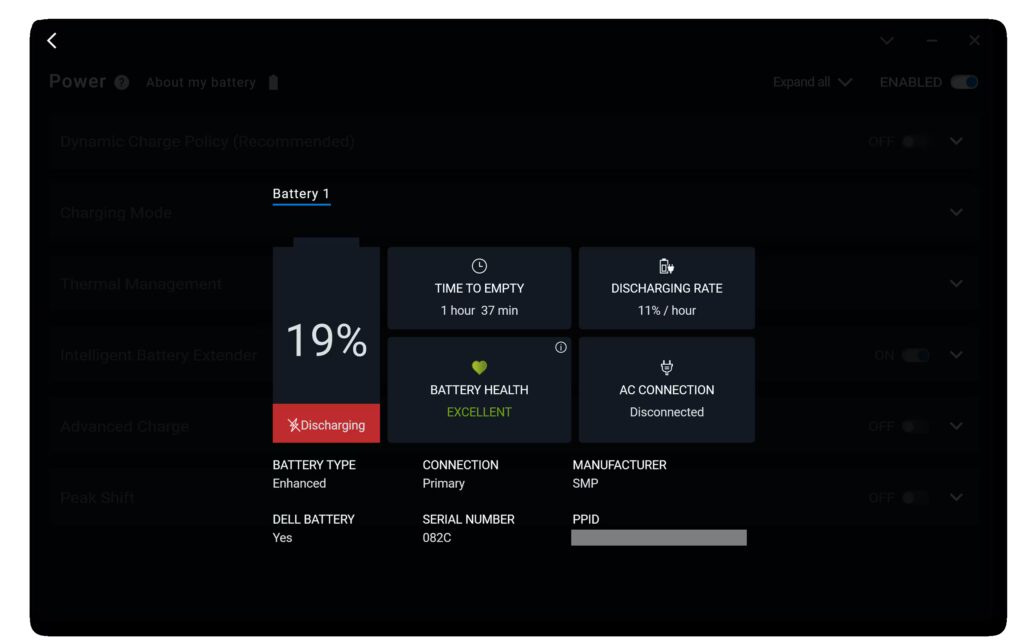Screen dimensions: 1024x640
Task: Click the Power help question mark icon
Action: click(x=122, y=83)
